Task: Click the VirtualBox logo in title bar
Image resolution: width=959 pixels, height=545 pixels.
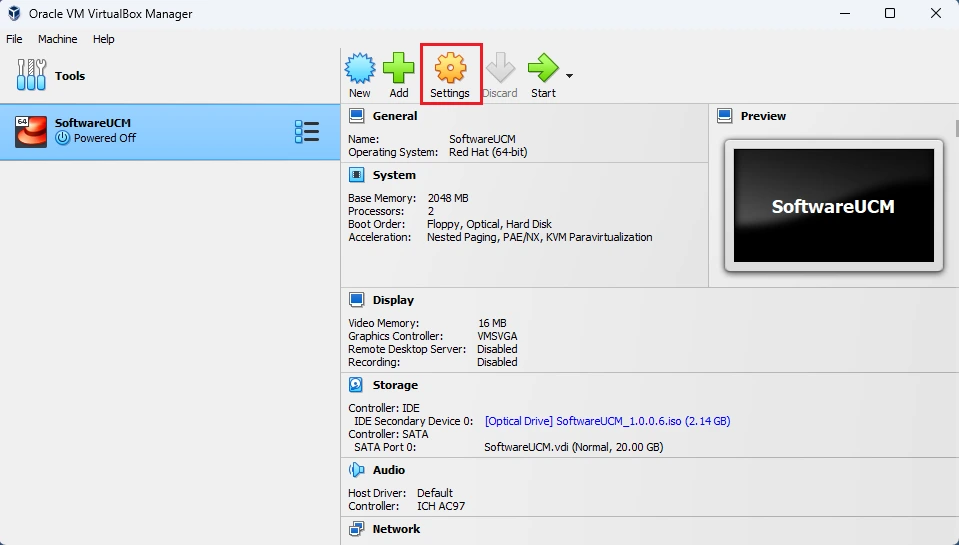Action: (x=13, y=13)
